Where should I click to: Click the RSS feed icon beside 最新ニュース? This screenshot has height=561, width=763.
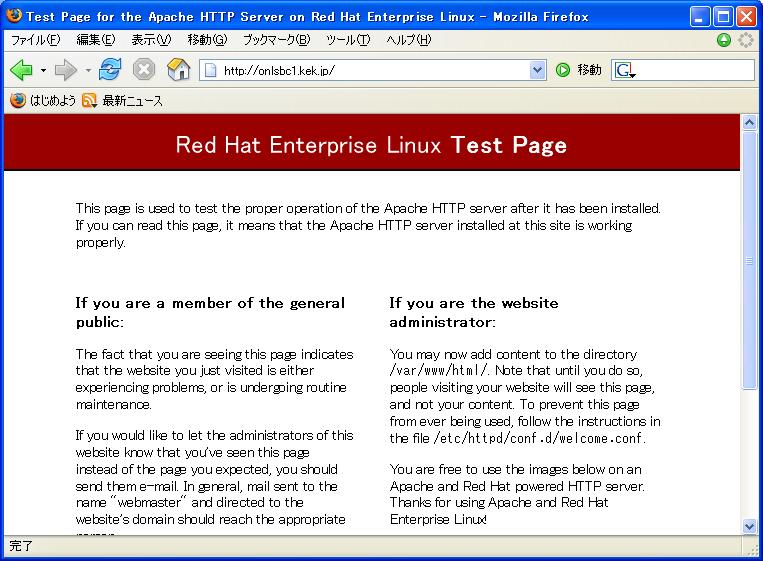click(89, 100)
